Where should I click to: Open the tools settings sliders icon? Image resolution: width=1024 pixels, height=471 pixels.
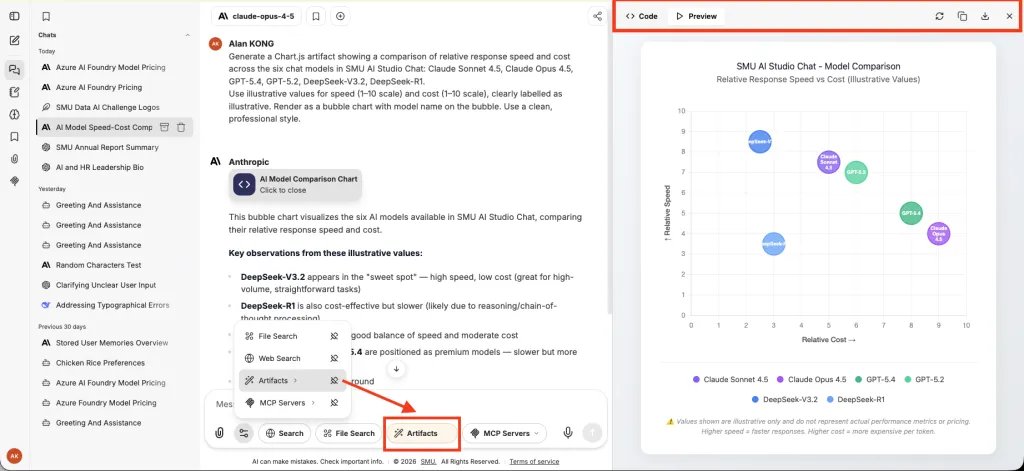(x=244, y=432)
